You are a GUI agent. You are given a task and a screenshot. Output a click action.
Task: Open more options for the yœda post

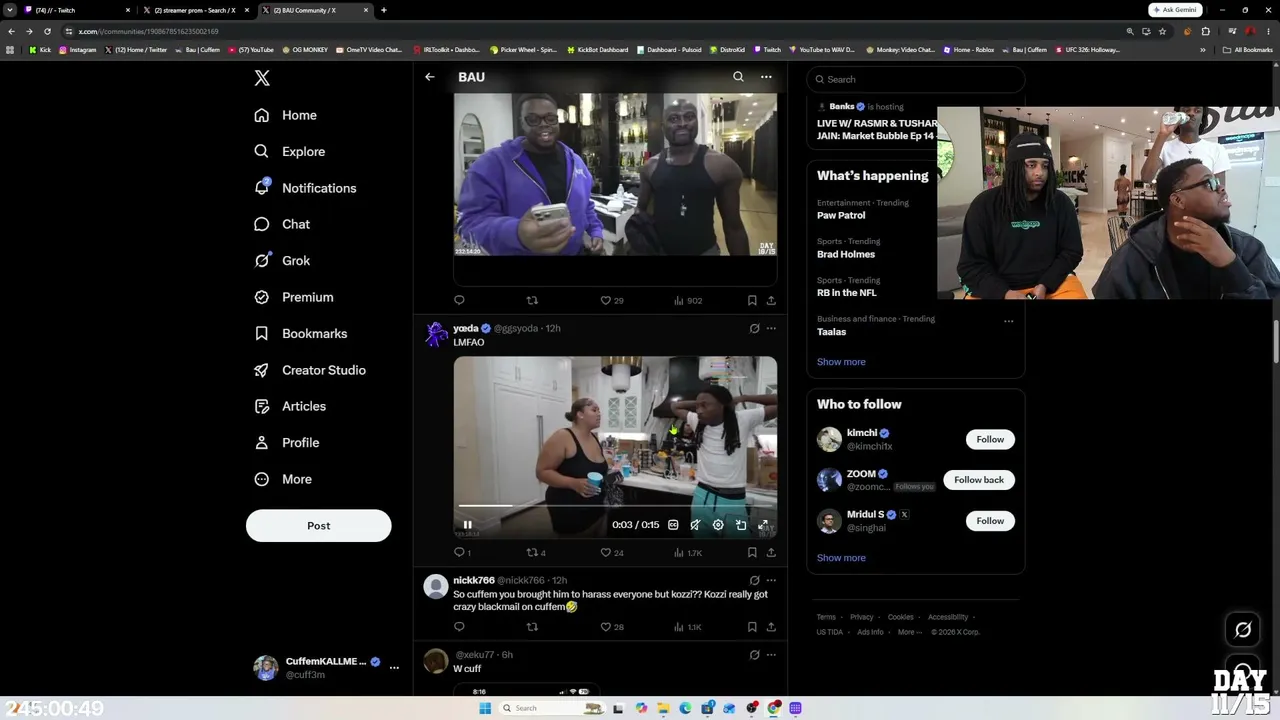(771, 328)
